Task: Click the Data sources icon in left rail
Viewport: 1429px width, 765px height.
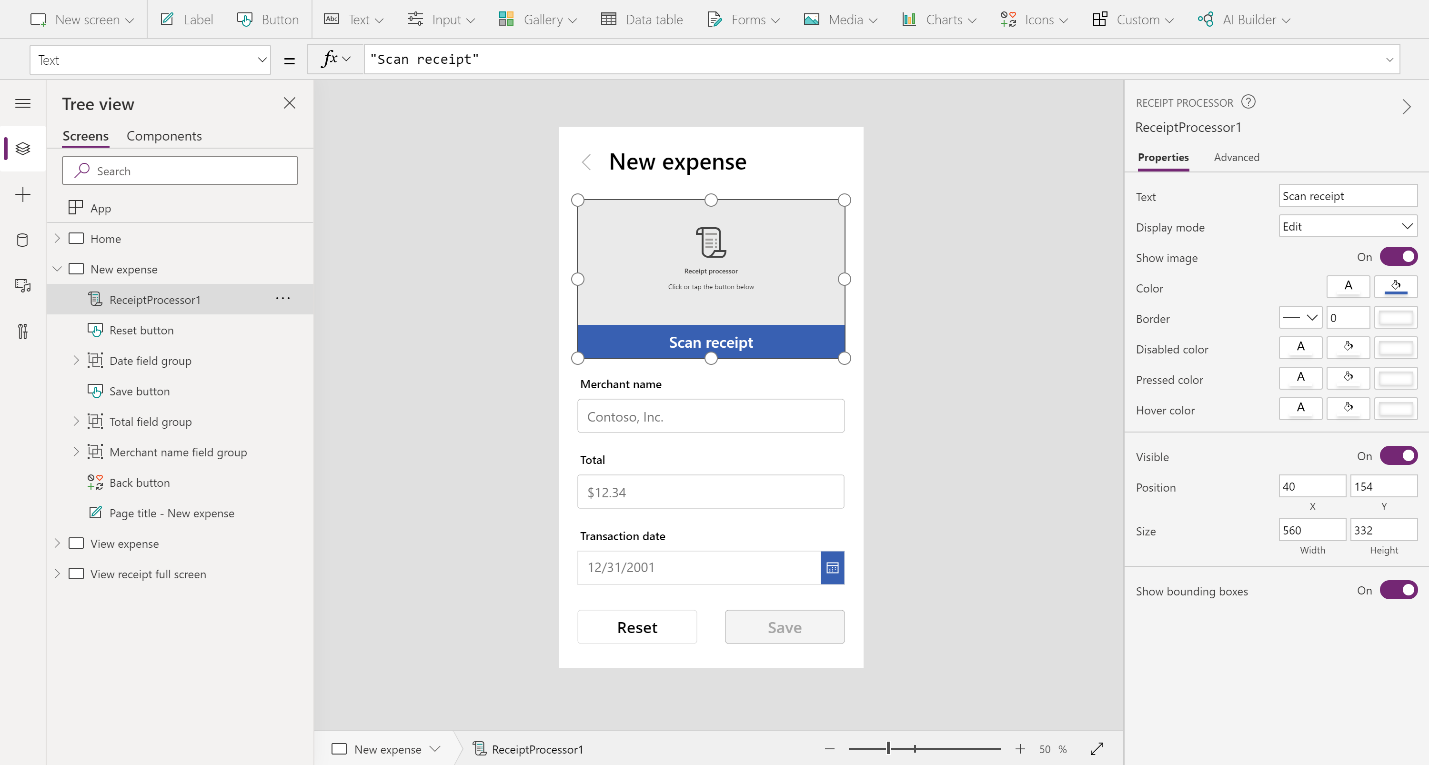Action: 22,239
